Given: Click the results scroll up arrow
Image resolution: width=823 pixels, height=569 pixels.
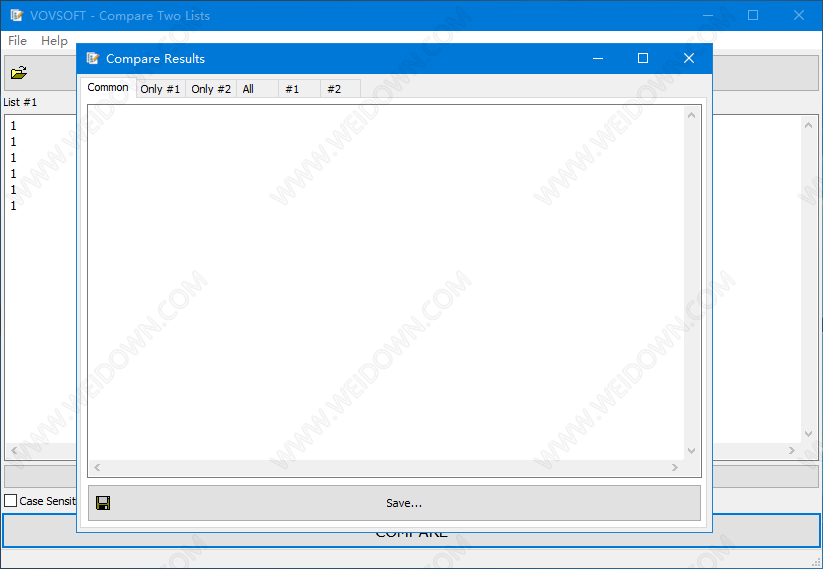Looking at the screenshot, I should click(691, 115).
